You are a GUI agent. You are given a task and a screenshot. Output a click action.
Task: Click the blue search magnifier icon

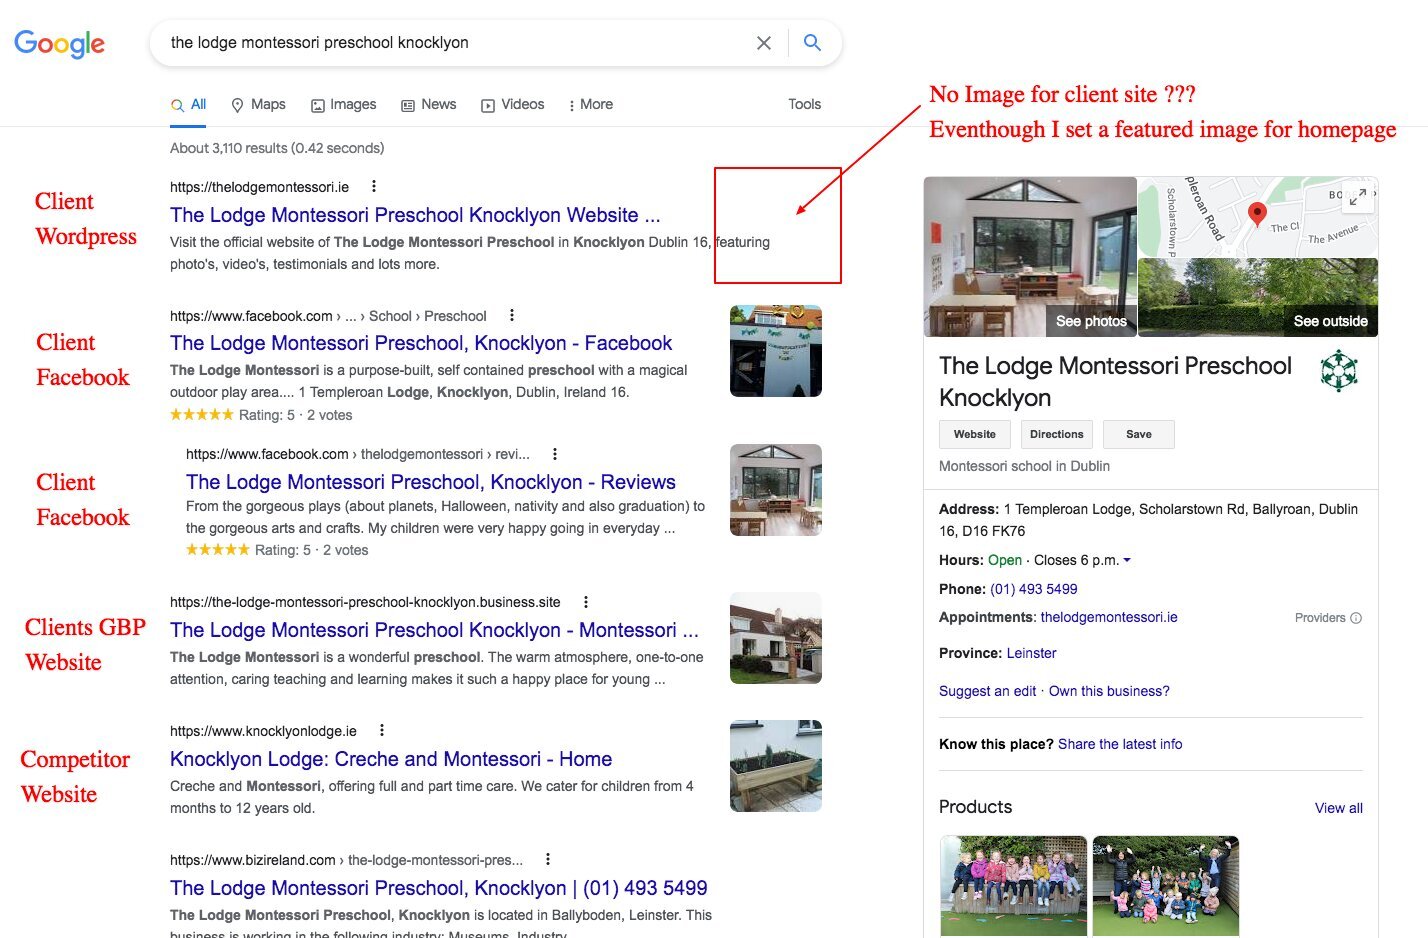click(812, 43)
